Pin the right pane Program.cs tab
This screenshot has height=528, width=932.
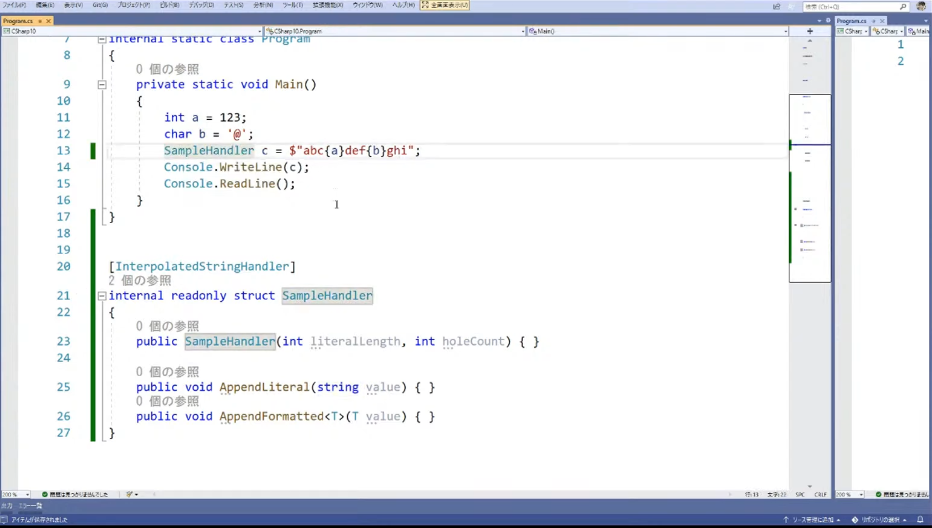[x=874, y=21]
